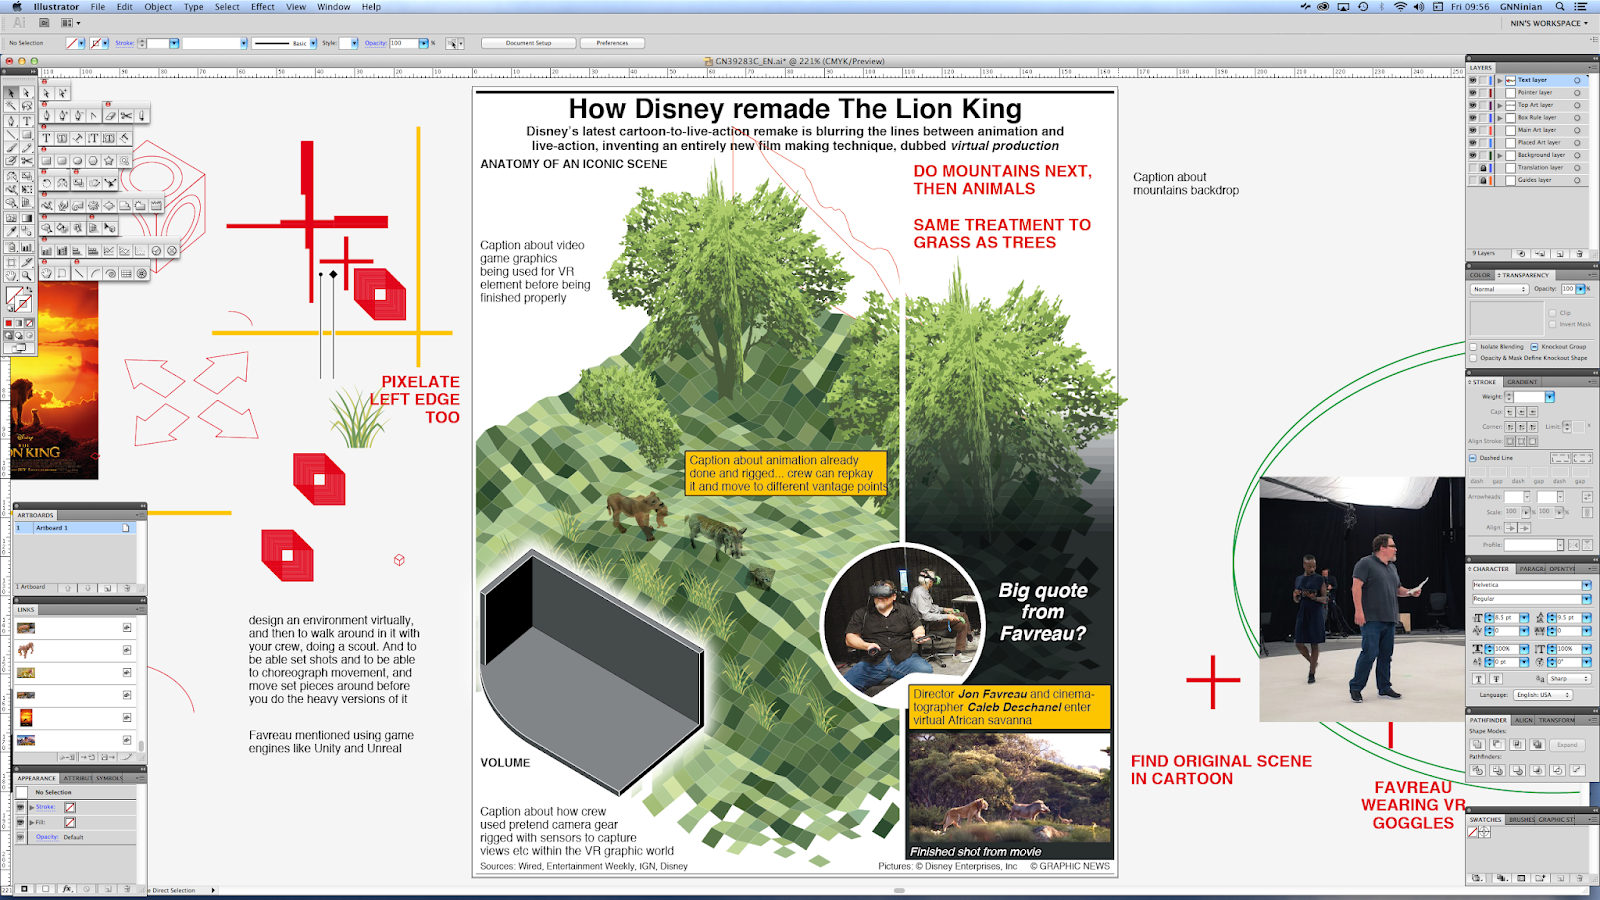
Task: Choose the Pencil tool
Action: coord(27,148)
